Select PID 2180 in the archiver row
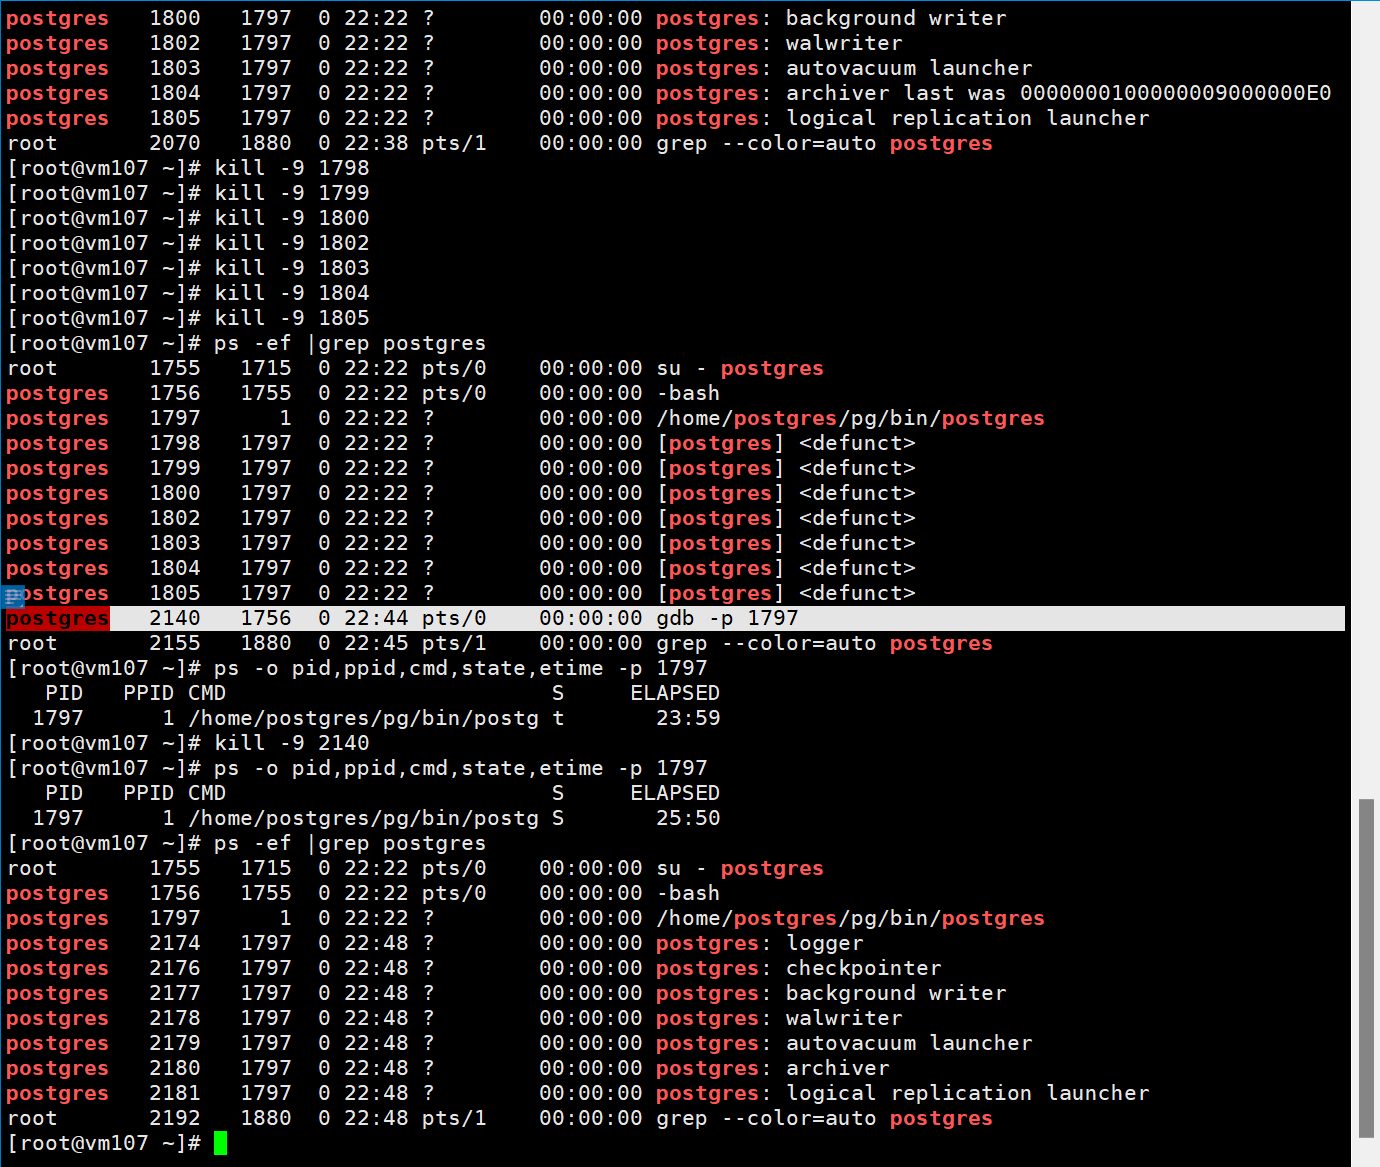Screen dimensions: 1380x1167 click(x=175, y=1068)
